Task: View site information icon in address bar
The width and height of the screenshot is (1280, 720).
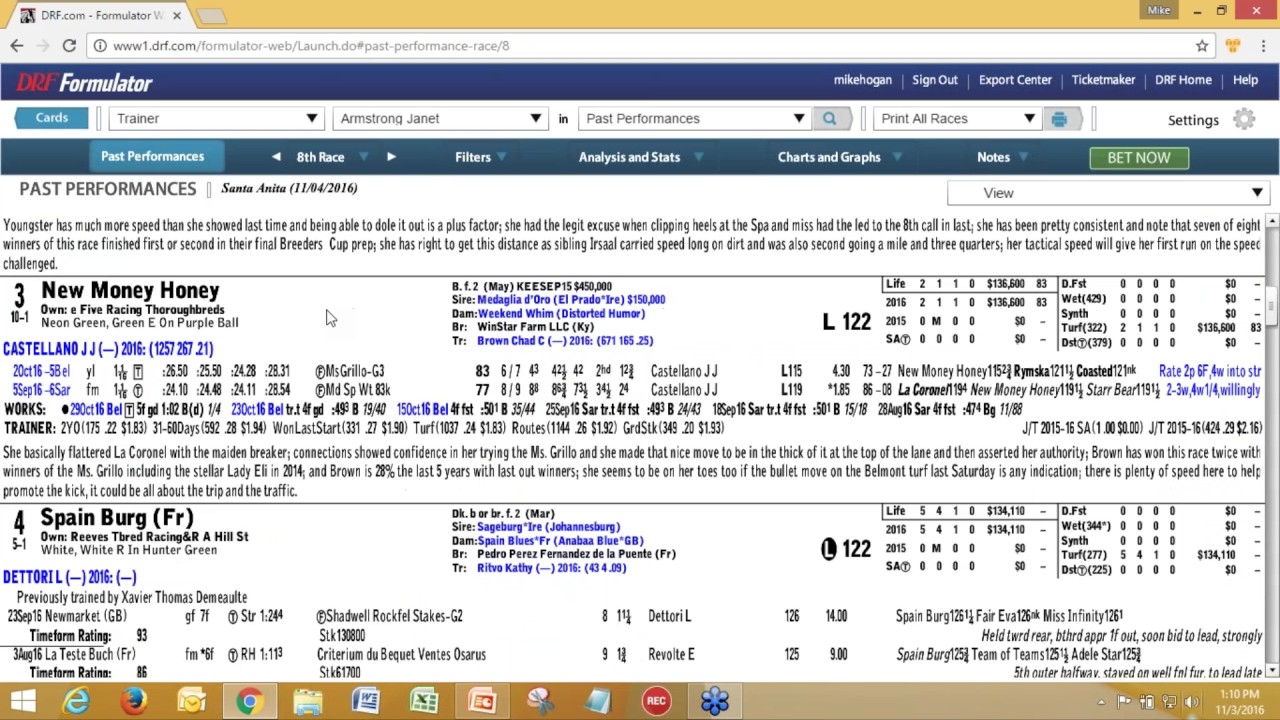Action: click(x=99, y=46)
